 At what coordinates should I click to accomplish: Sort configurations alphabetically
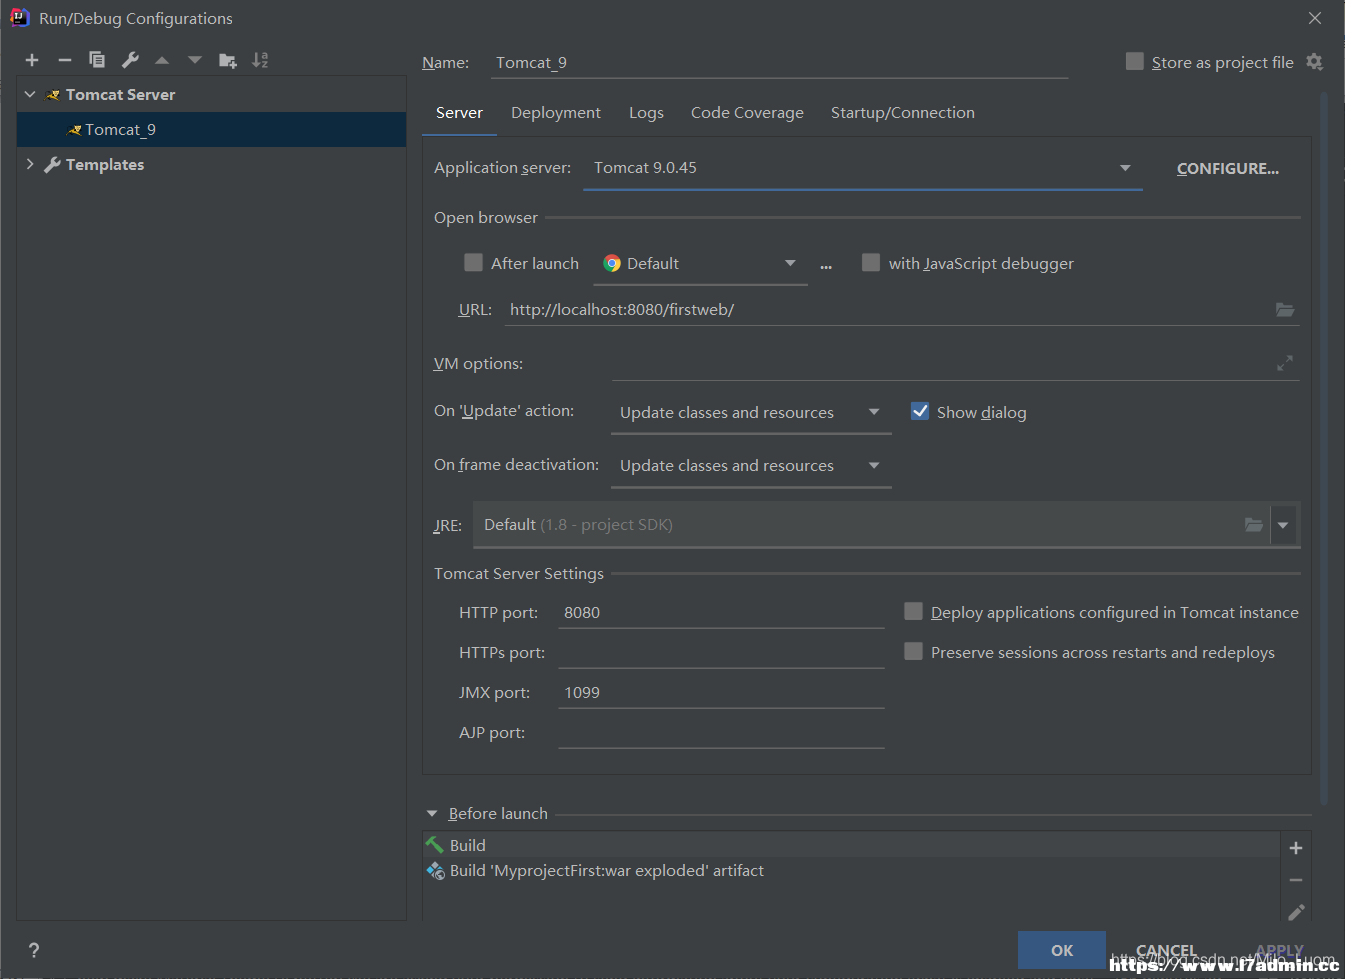[x=260, y=60]
